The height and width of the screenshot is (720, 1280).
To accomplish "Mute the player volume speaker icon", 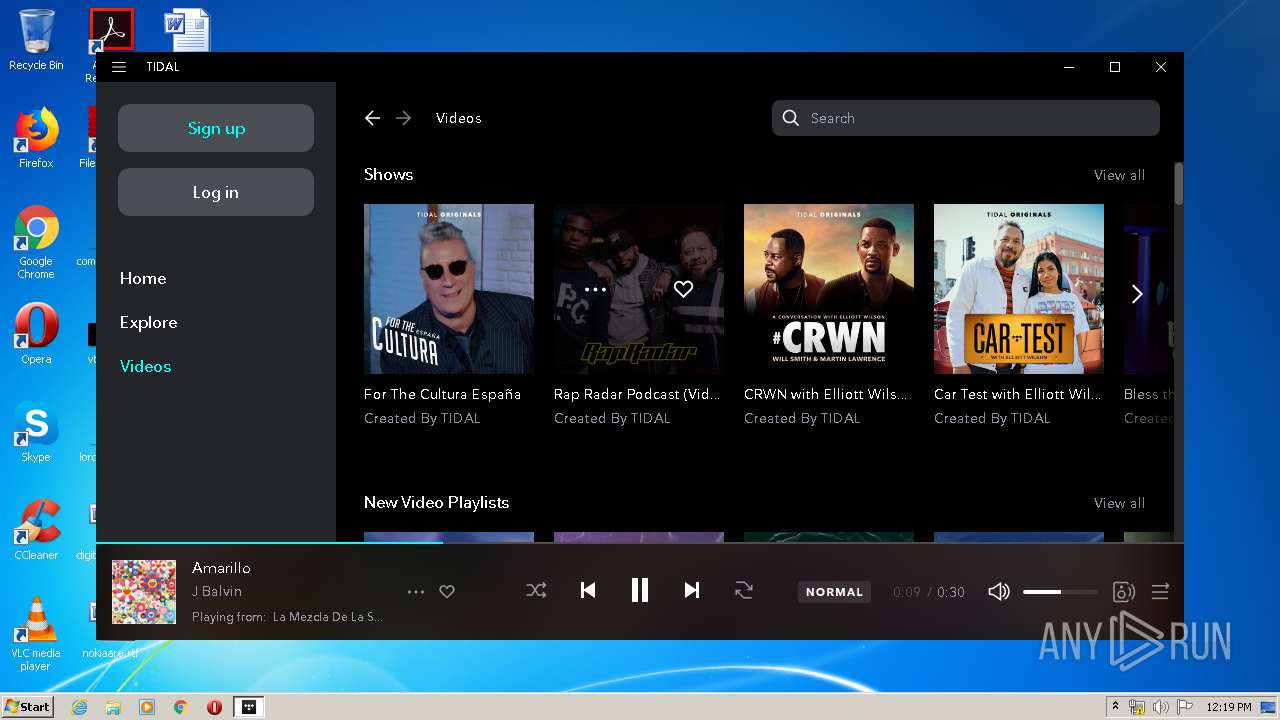I will (x=999, y=592).
